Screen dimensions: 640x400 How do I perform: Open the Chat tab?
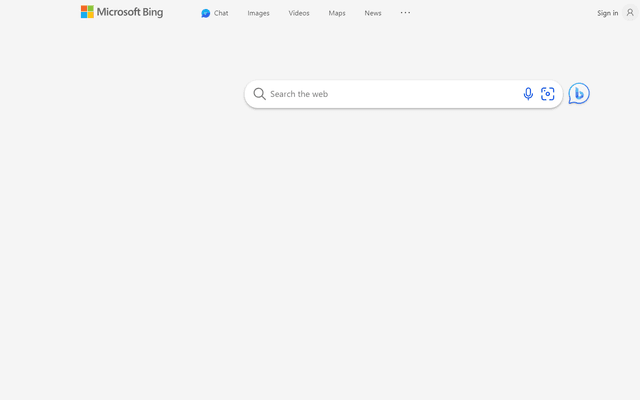(x=215, y=13)
